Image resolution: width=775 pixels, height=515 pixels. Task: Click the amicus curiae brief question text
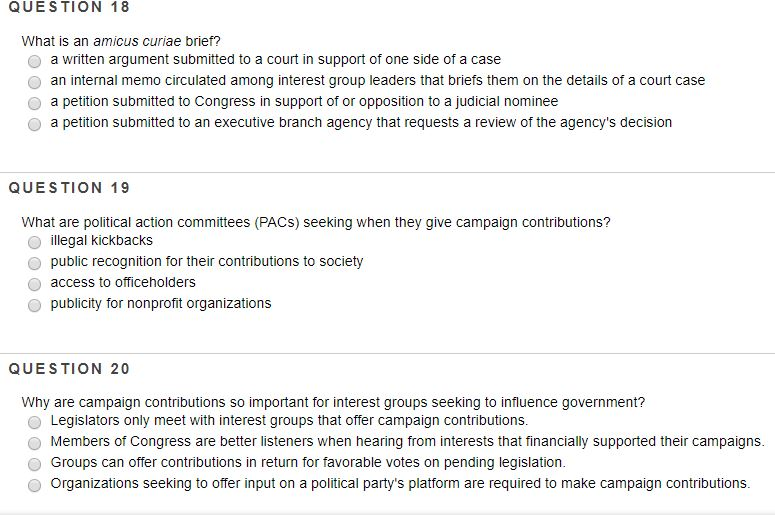point(121,41)
